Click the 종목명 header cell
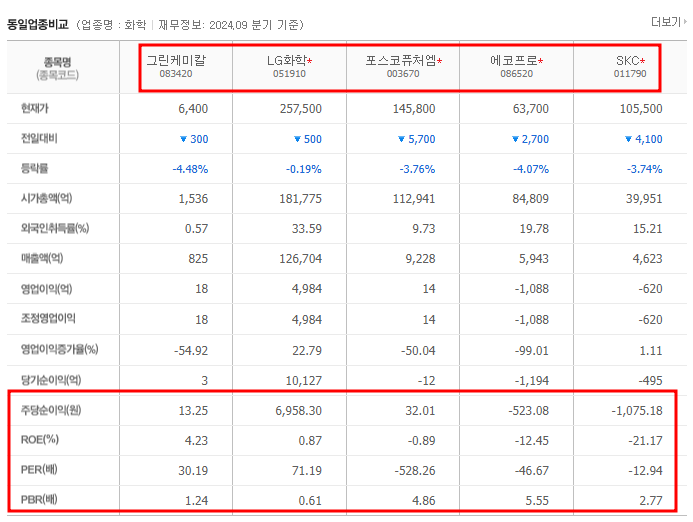The height and width of the screenshot is (522, 693). tap(57, 68)
